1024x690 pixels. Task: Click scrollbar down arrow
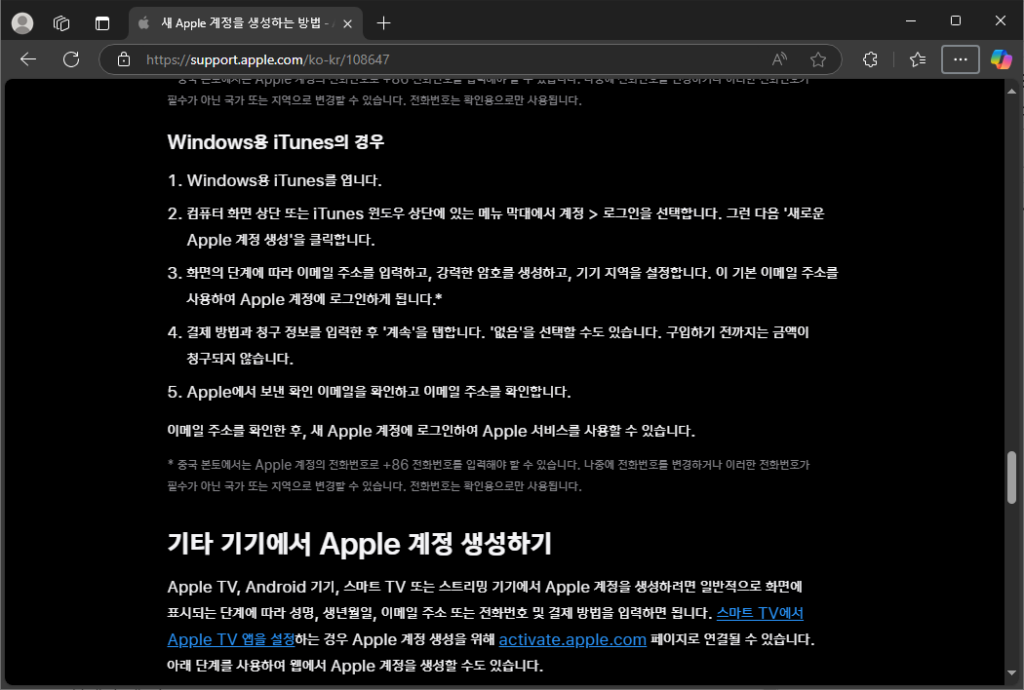point(1011,672)
